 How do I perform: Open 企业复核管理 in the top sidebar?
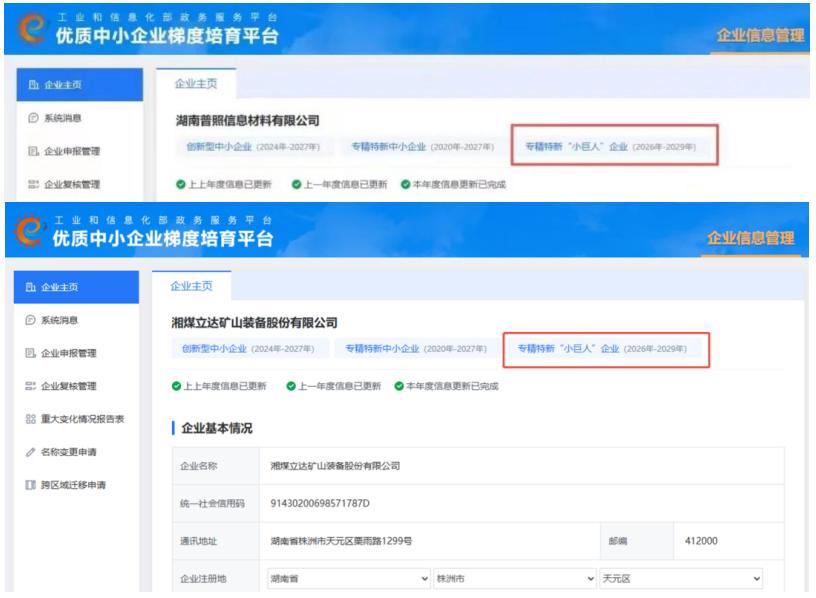click(80, 184)
